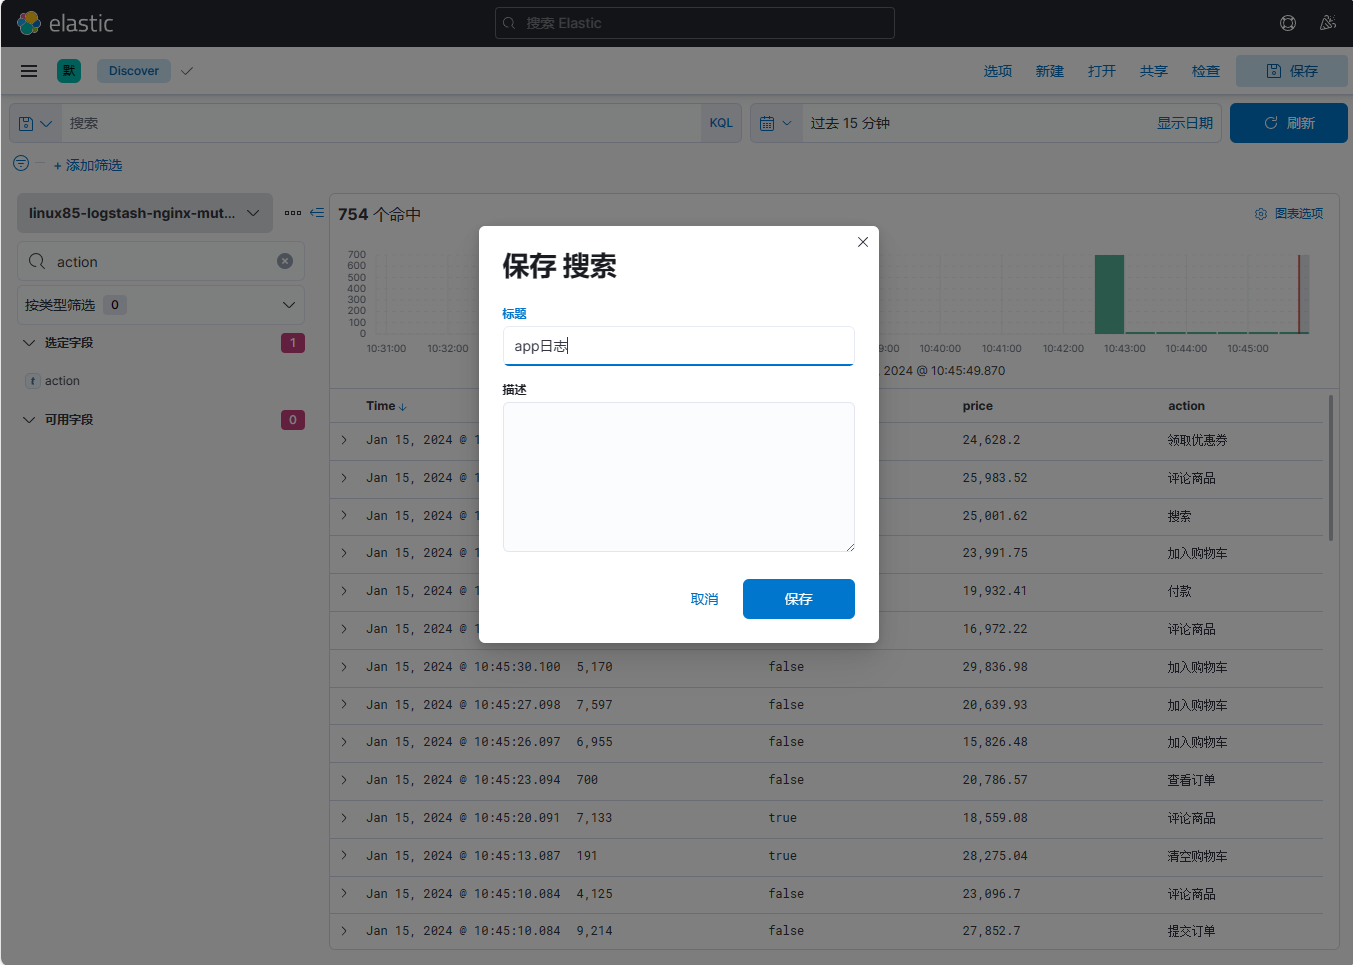
Task: Clear the action field search text
Action: click(285, 261)
